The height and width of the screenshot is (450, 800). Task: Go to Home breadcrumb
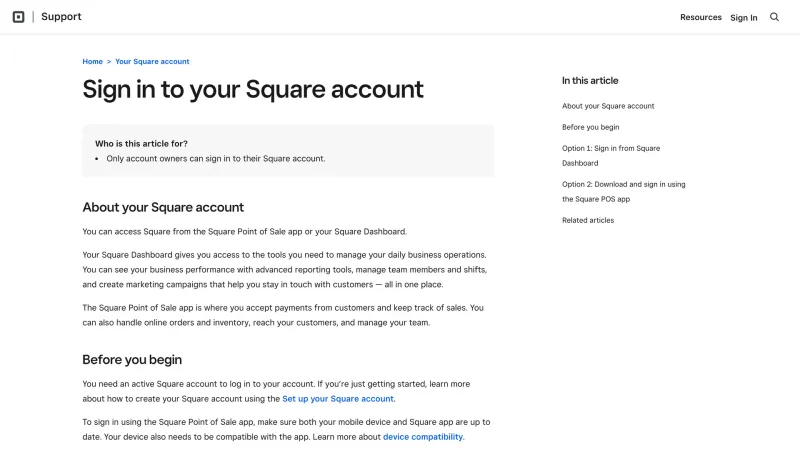pos(92,61)
